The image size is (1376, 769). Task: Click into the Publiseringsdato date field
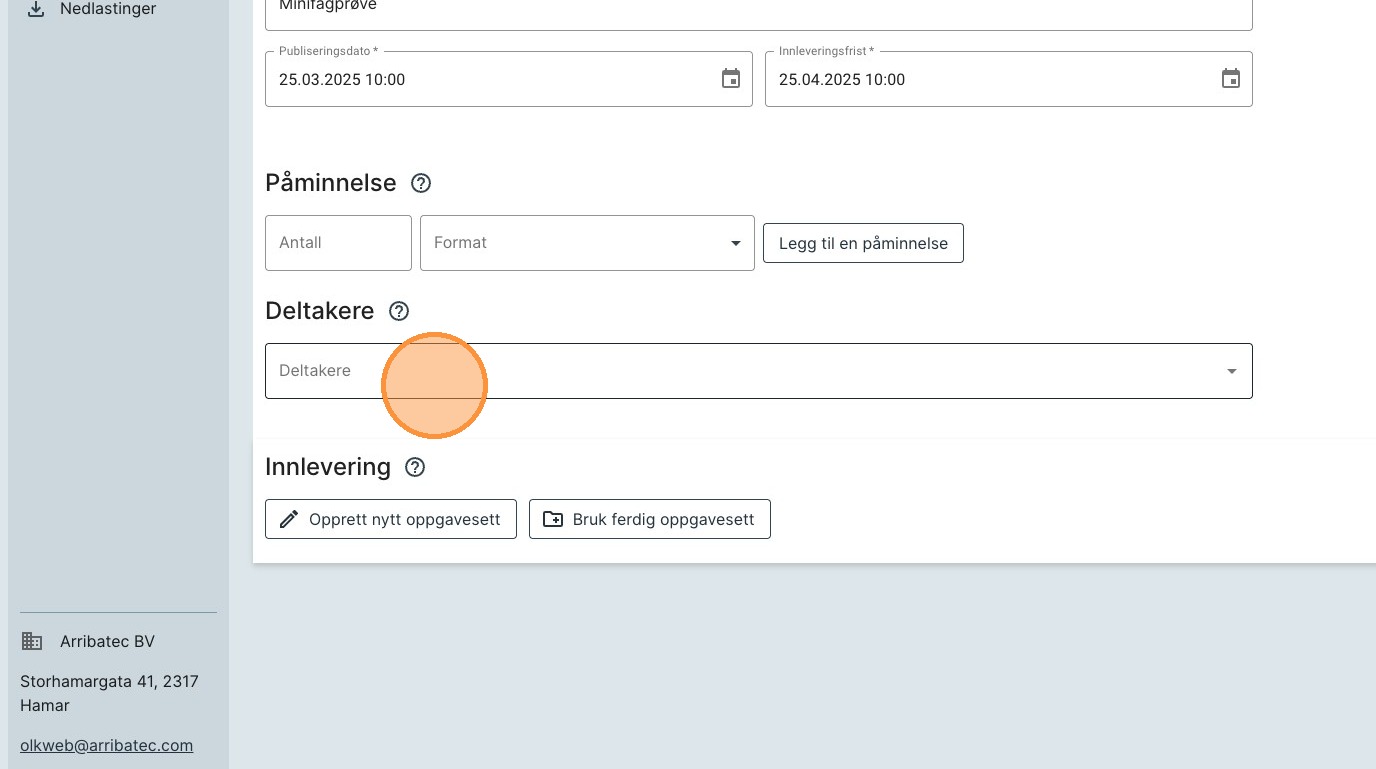point(490,80)
